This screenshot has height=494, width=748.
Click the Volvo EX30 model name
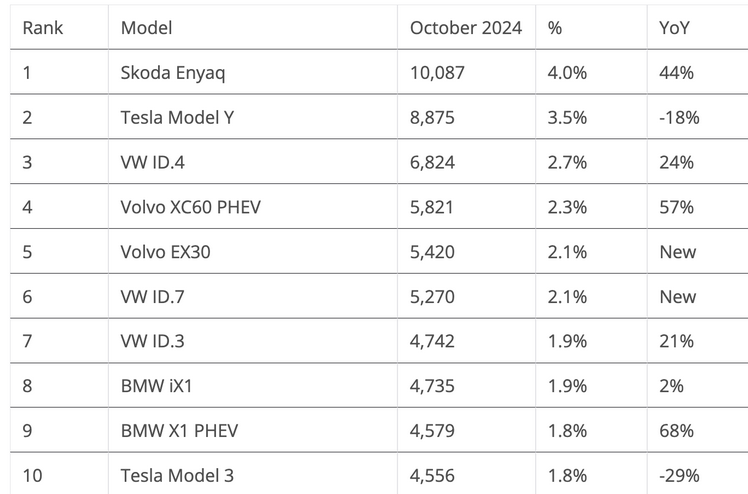tap(165, 252)
